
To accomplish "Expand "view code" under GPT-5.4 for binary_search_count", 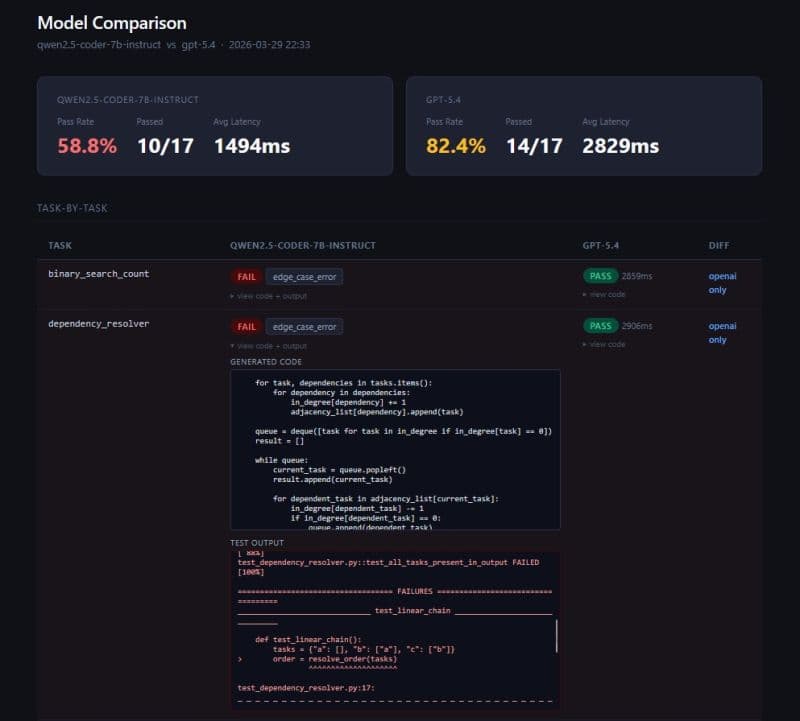I will [605, 293].
